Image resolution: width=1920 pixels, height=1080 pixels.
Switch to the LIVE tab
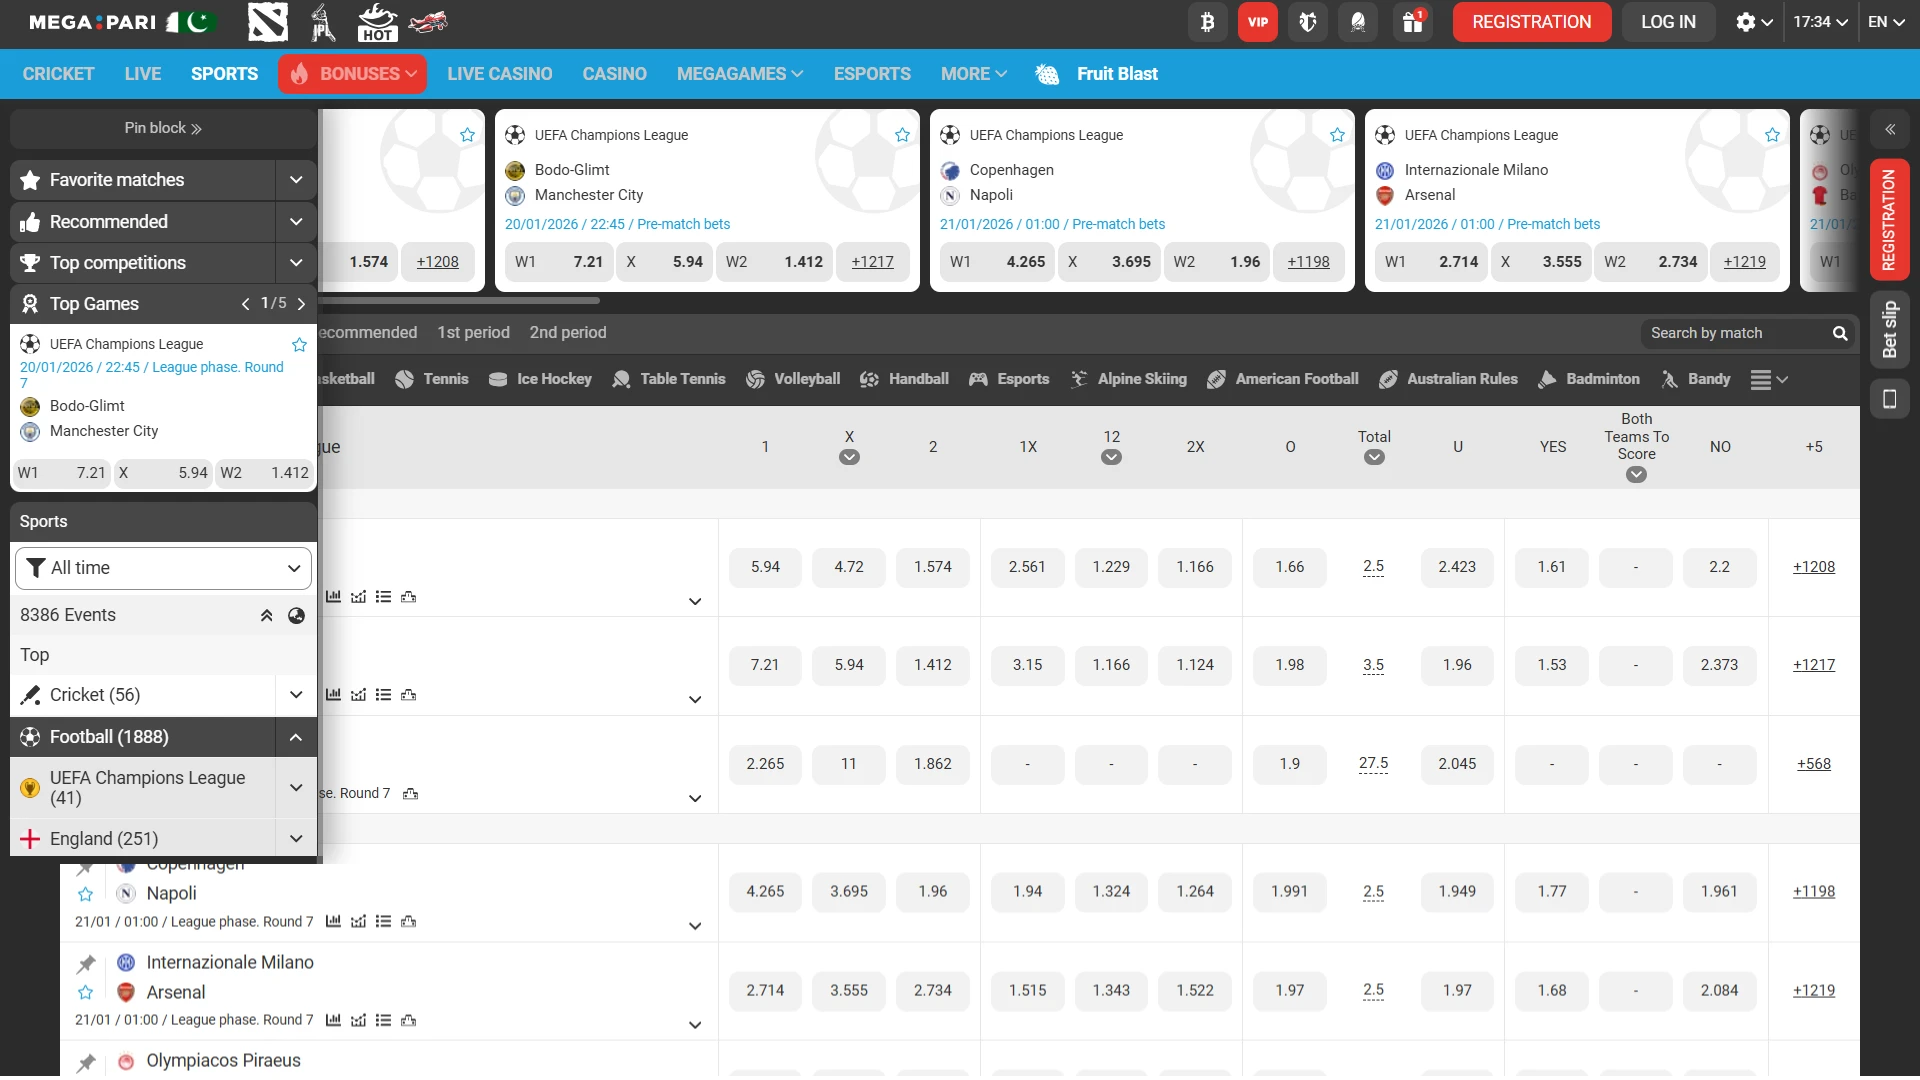pyautogui.click(x=143, y=73)
